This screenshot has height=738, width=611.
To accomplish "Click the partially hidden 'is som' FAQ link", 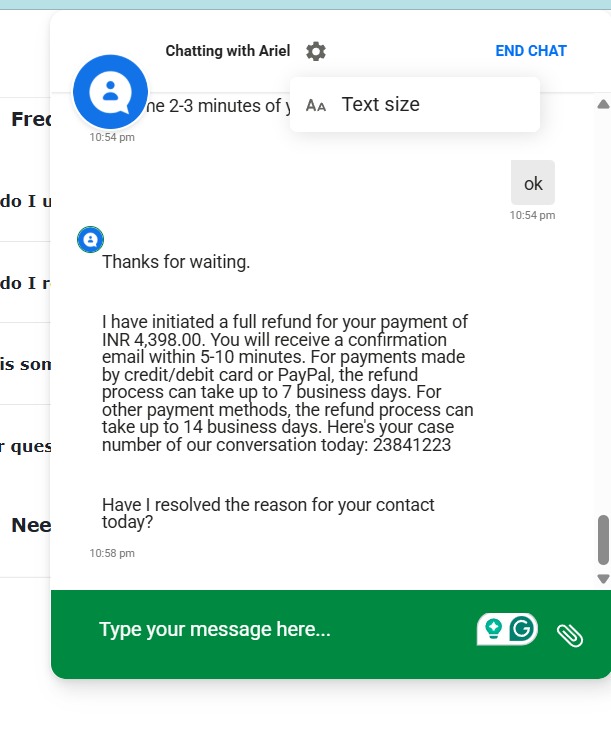I will (26, 364).
